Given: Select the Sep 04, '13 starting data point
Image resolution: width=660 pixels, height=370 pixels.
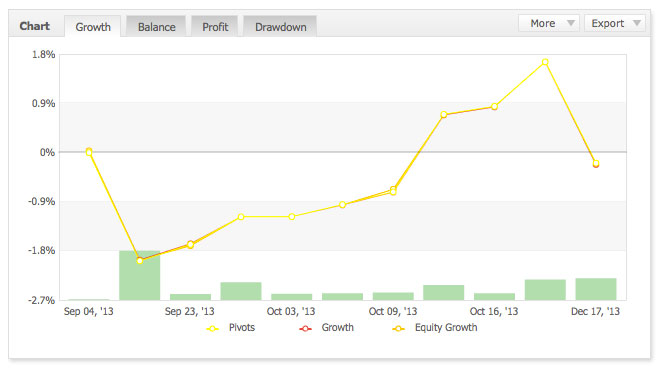Looking at the screenshot, I should (89, 152).
